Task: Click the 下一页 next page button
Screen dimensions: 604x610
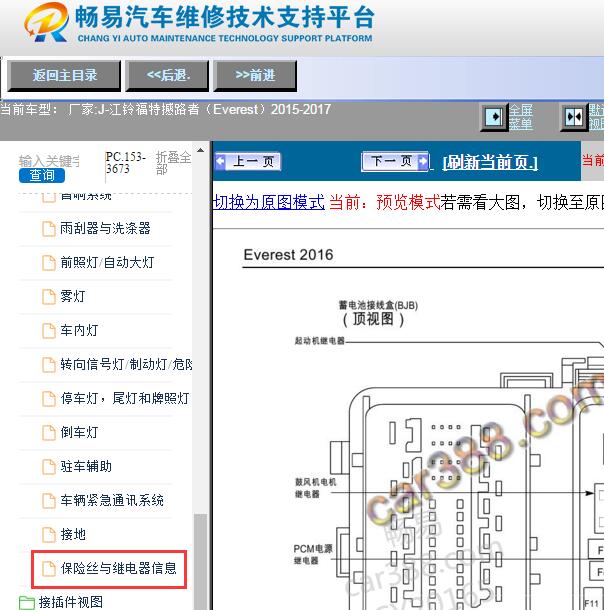Action: tap(395, 161)
